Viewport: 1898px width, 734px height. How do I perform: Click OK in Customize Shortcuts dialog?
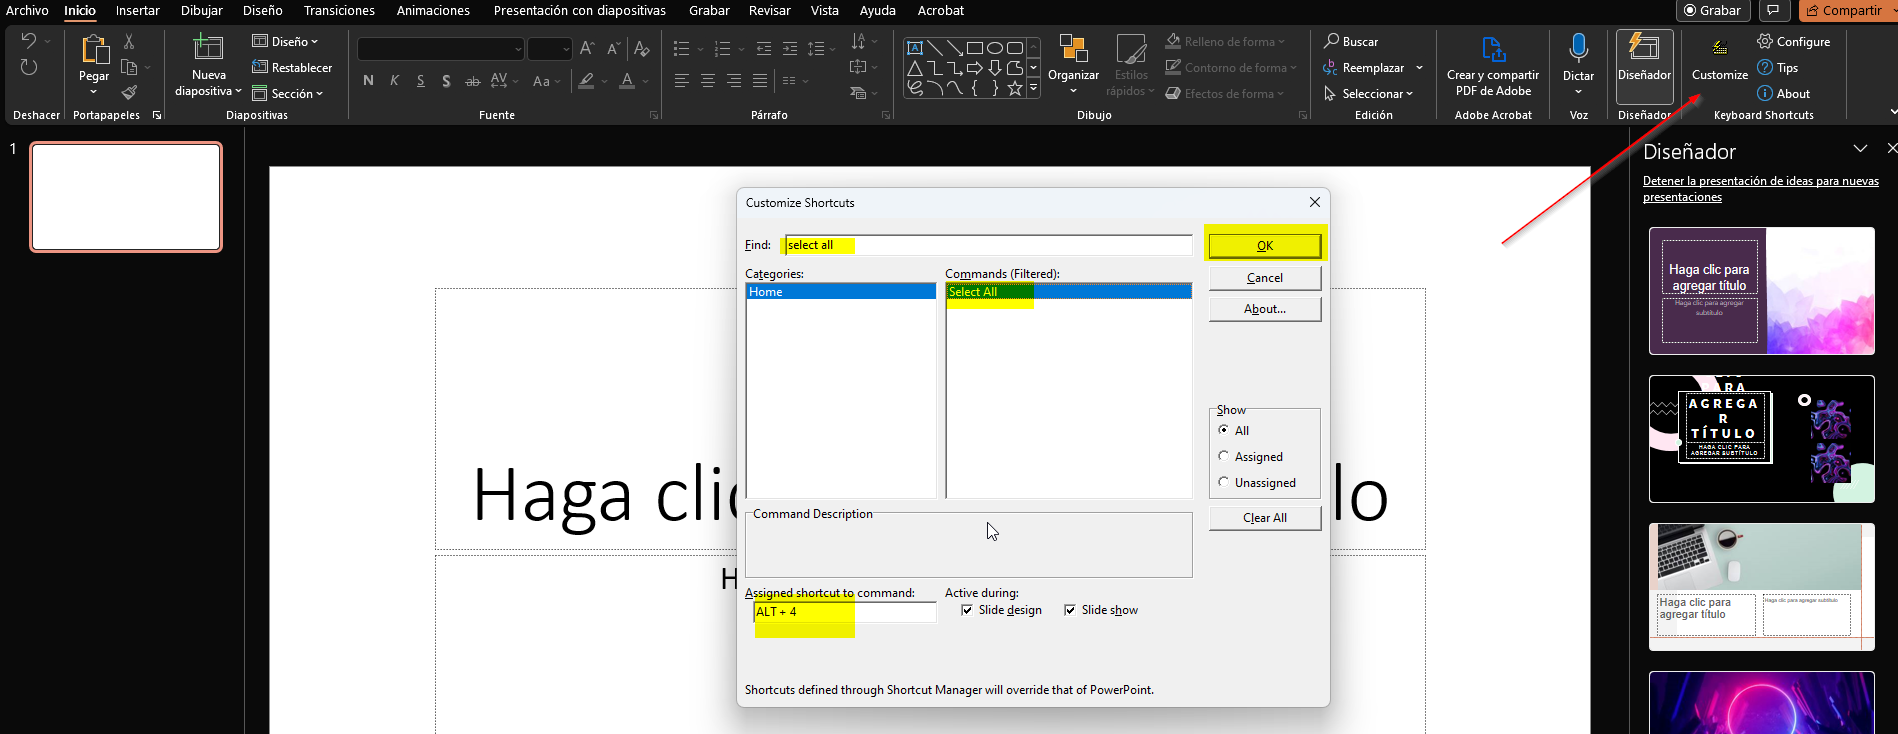1265,245
